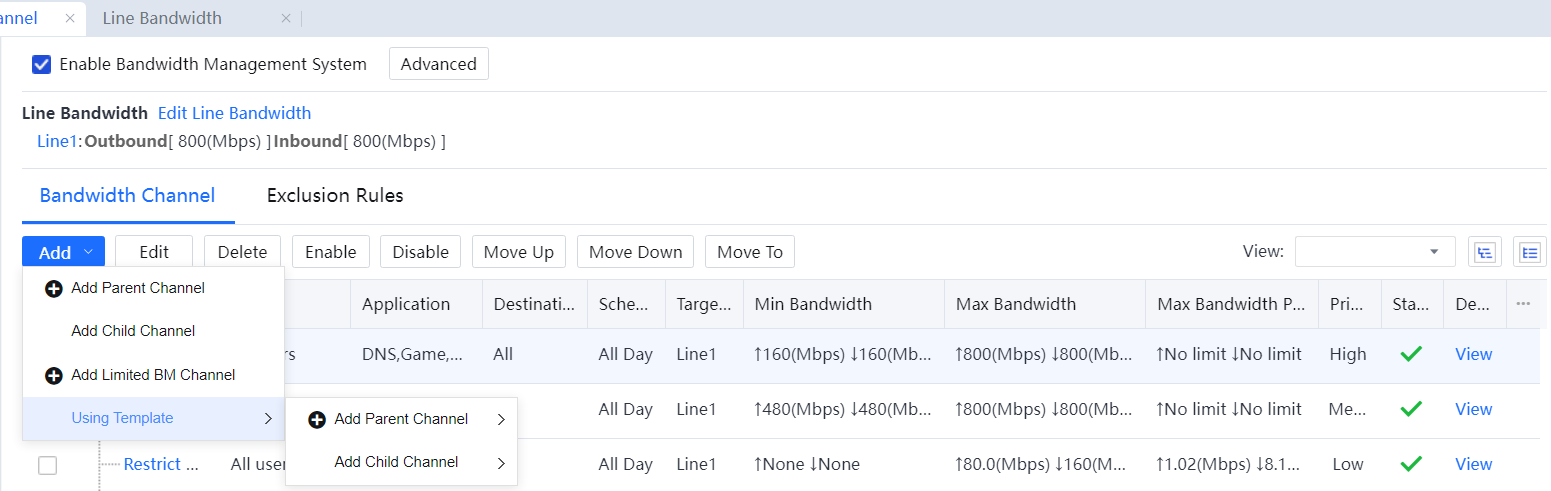Click green status checkmark in Low priority row
The height and width of the screenshot is (491, 1551).
click(1410, 464)
